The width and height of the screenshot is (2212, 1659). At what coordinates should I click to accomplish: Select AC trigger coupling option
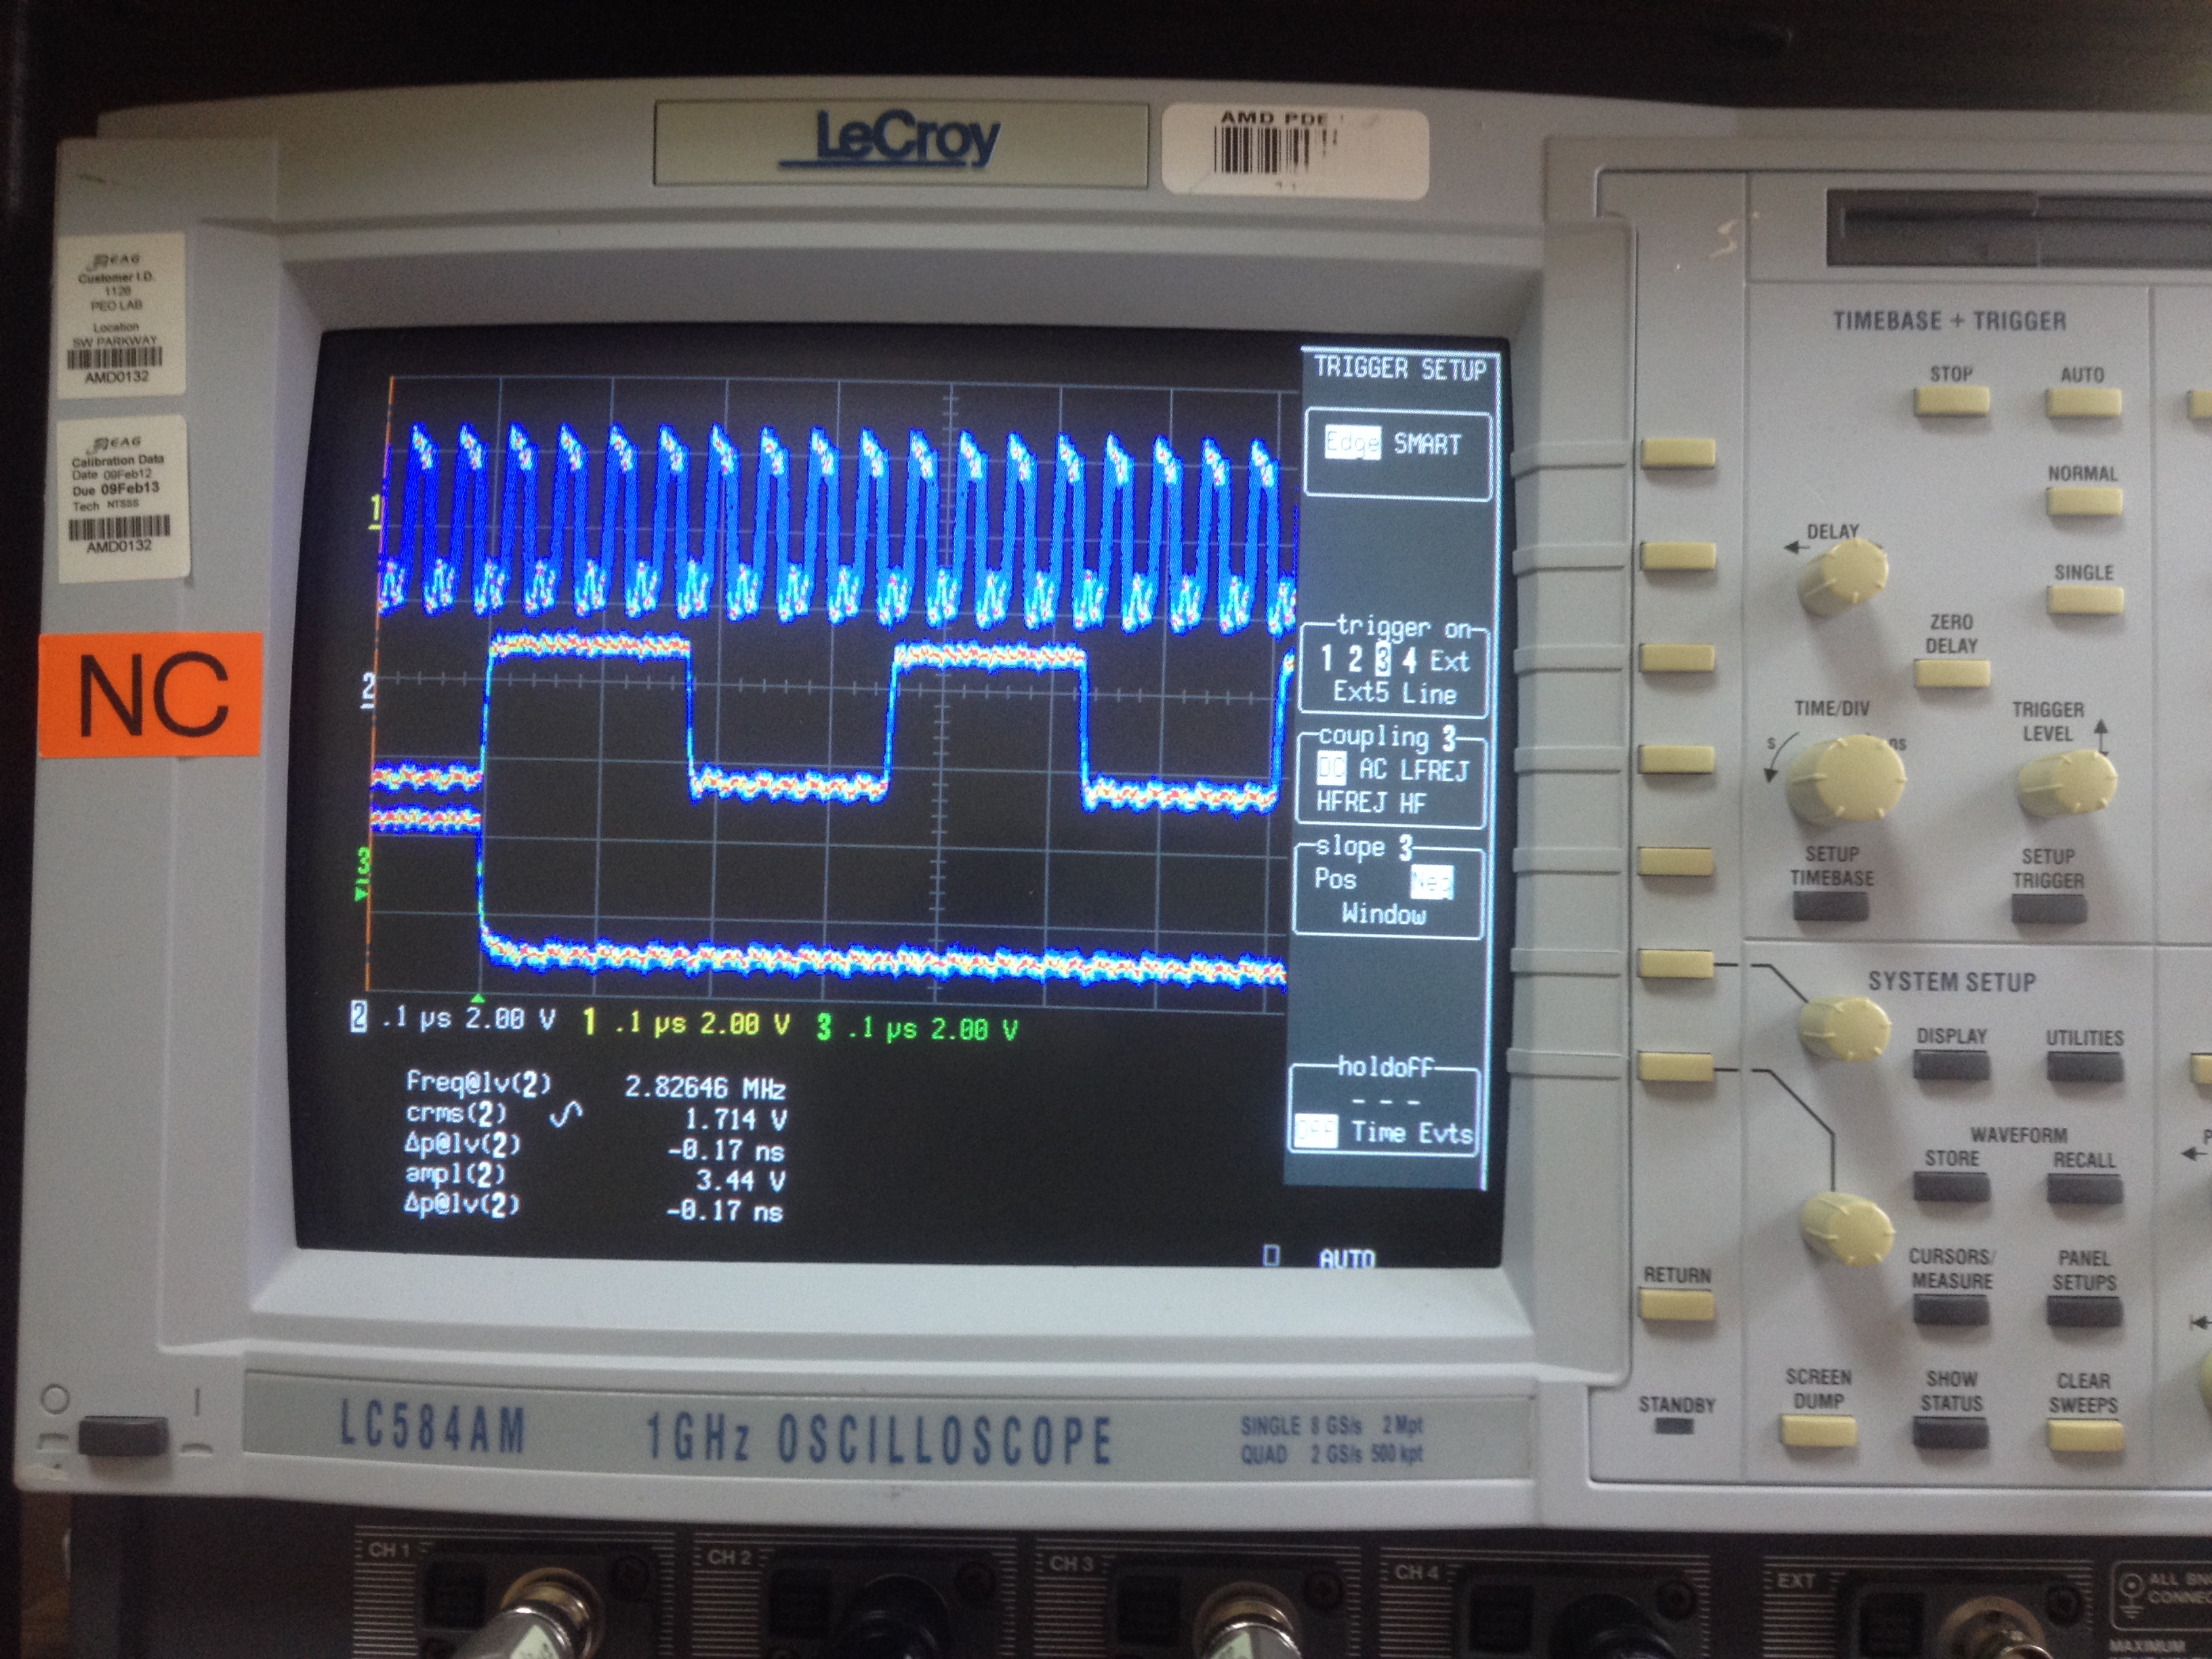click(x=1372, y=769)
